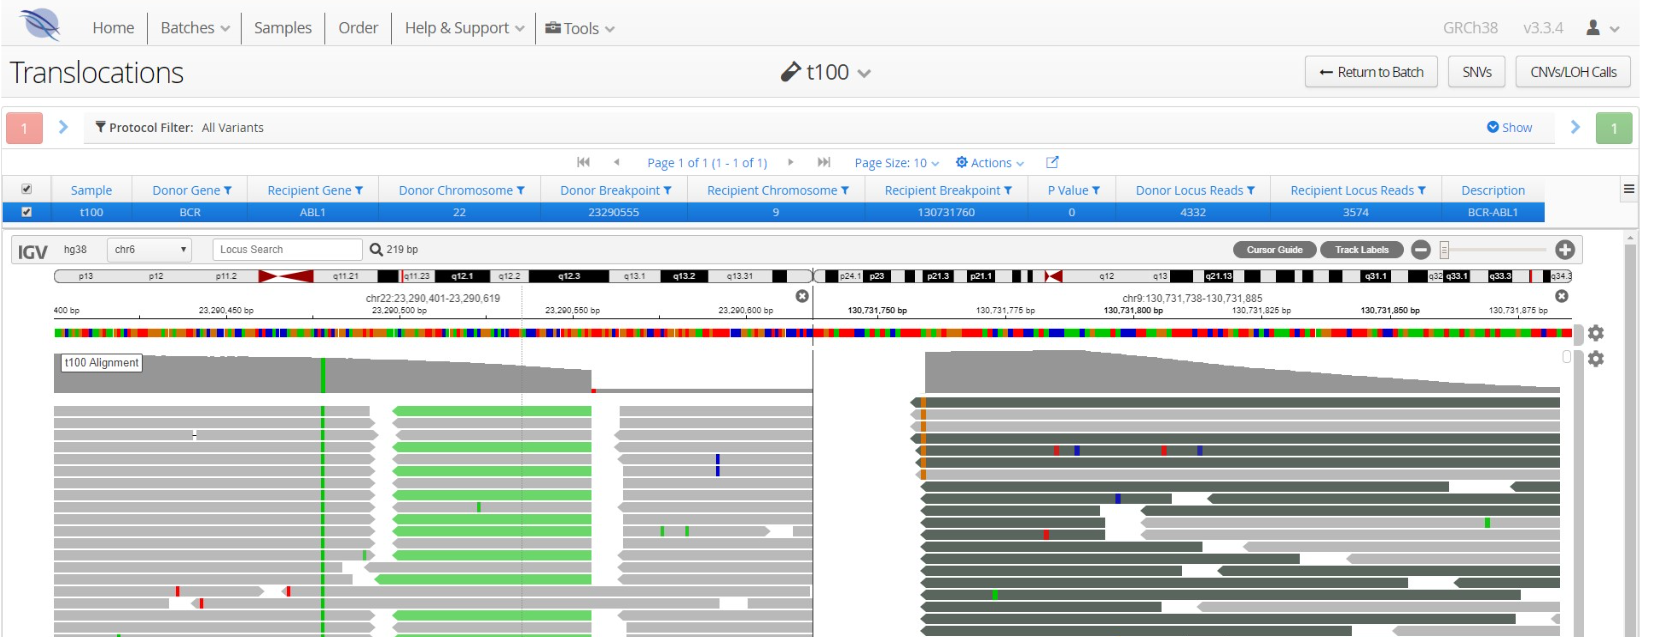Image resolution: width=1656 pixels, height=637 pixels.
Task: Go to previous results page
Action: click(x=616, y=162)
